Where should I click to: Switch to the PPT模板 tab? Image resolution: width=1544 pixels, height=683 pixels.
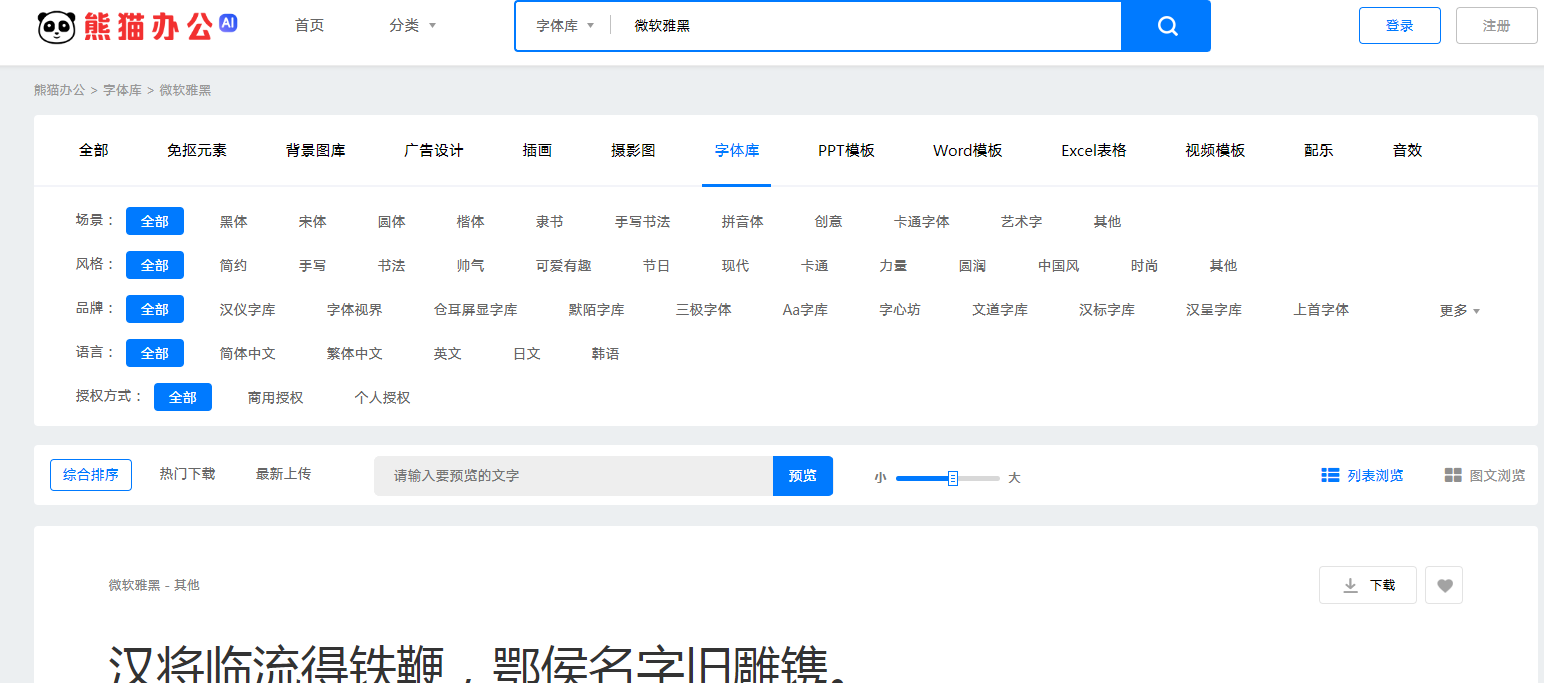846,151
